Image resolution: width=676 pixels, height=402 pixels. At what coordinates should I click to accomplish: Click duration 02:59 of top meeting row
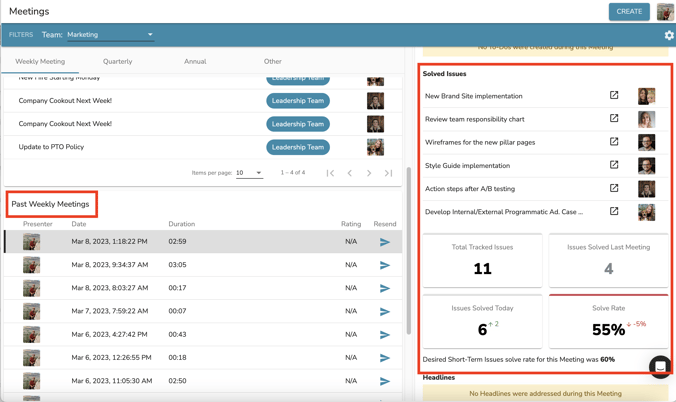tap(177, 242)
